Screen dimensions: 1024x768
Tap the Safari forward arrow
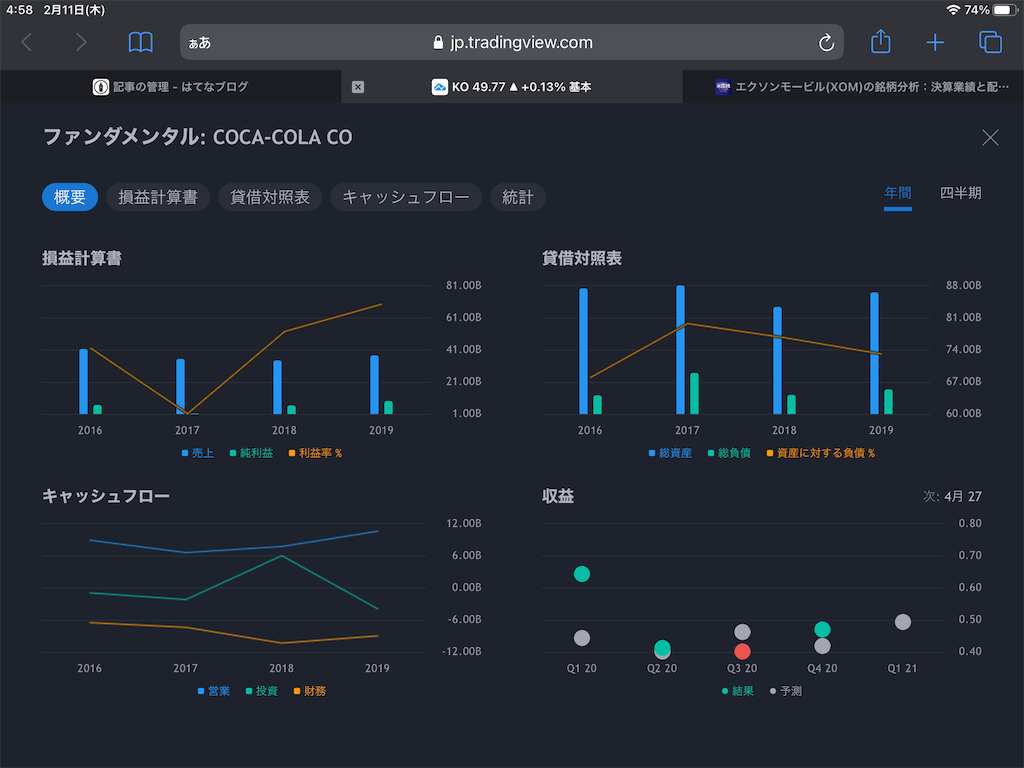81,42
